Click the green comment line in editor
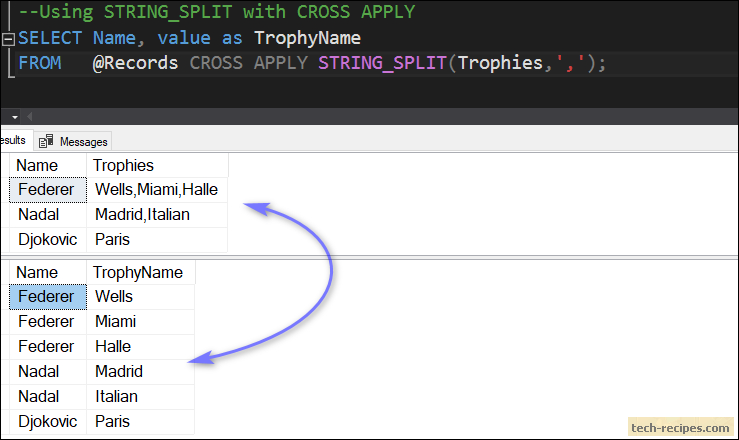Viewport: 739px width, 440px height. click(217, 12)
